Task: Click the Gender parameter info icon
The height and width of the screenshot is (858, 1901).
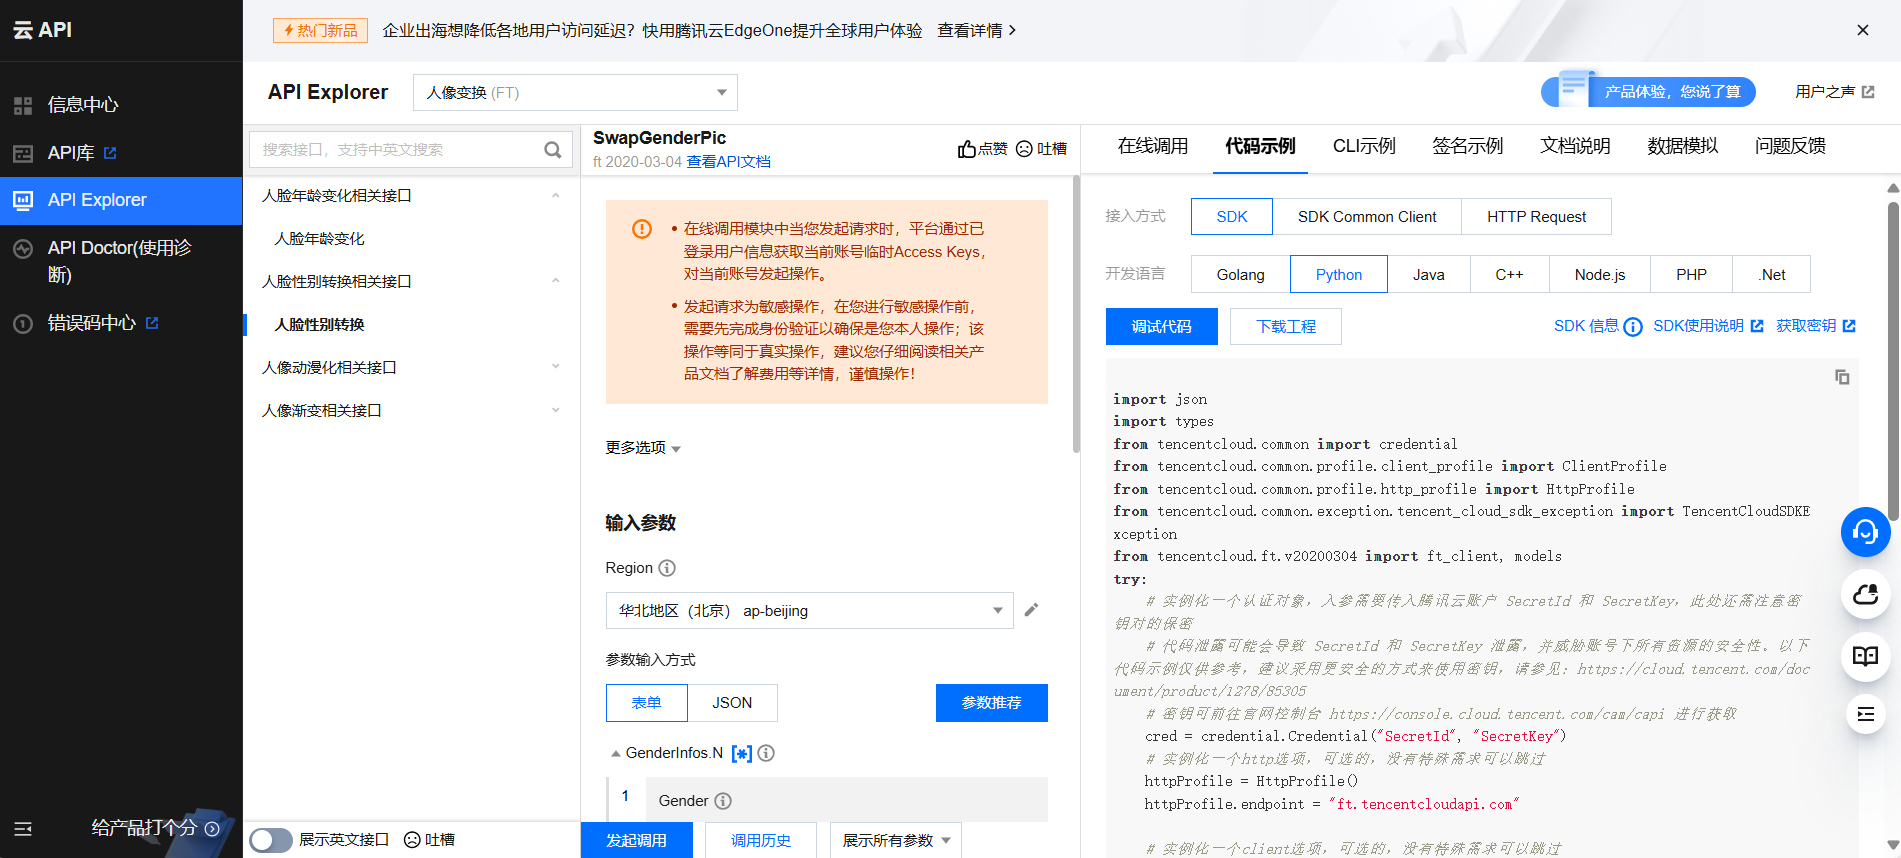Action: pos(723,801)
